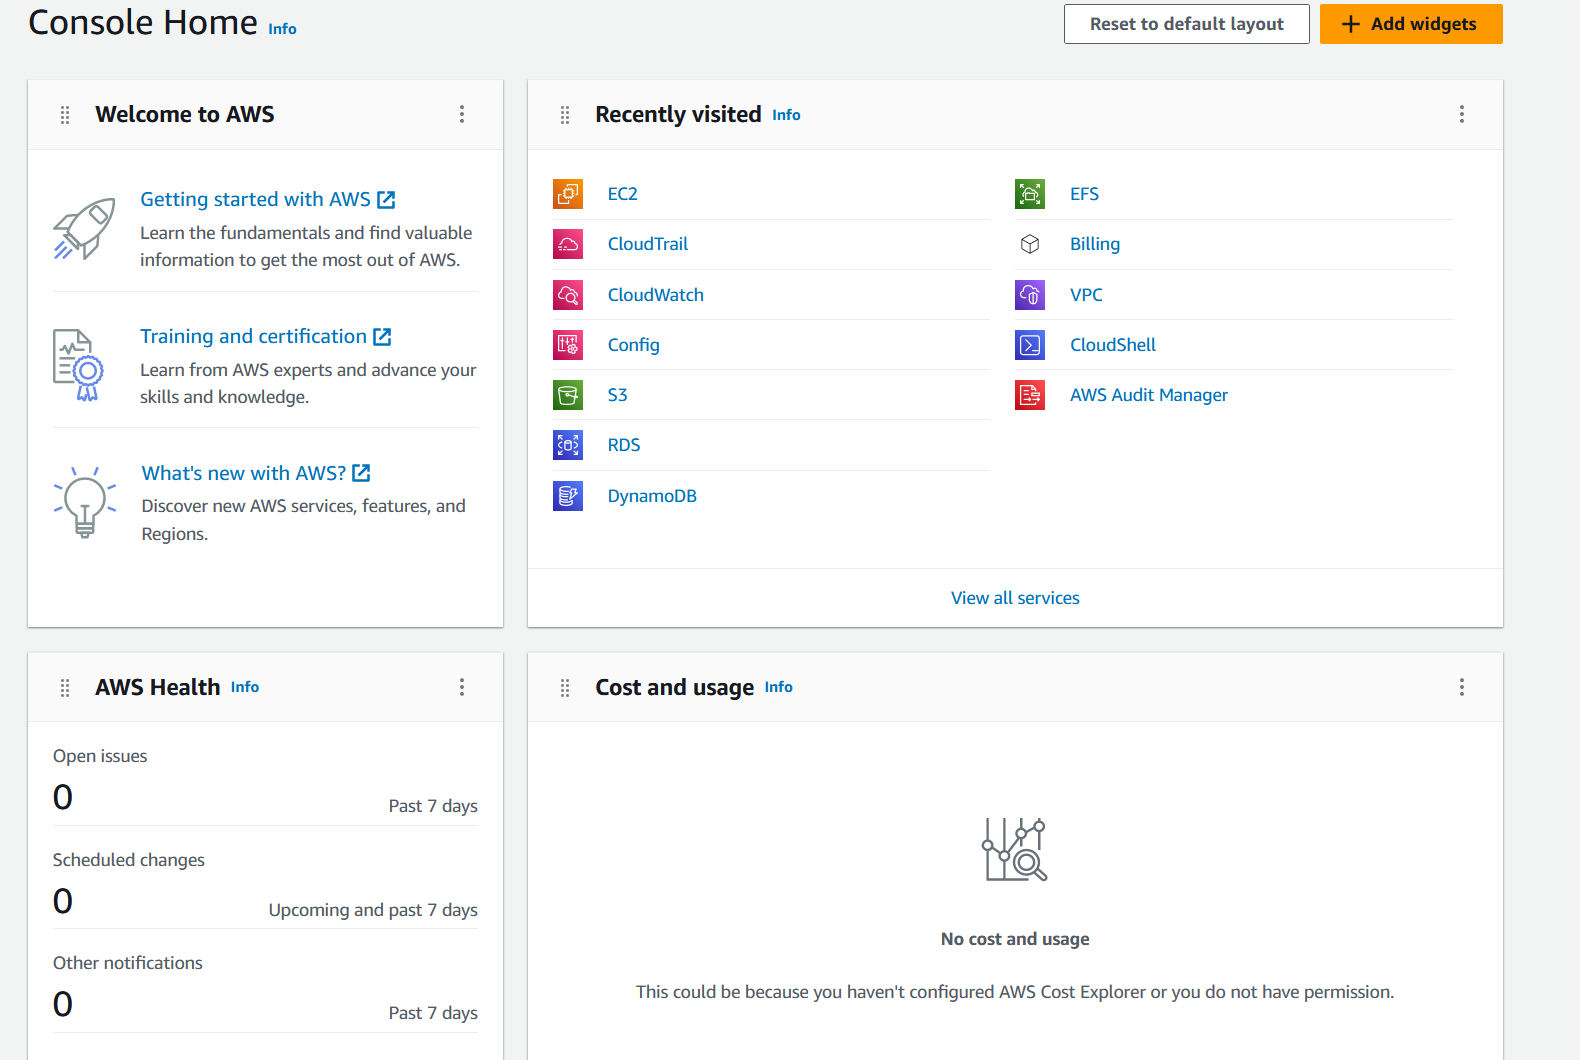Click the no cost chart illustration
Viewport: 1580px width, 1060px height.
(1015, 850)
